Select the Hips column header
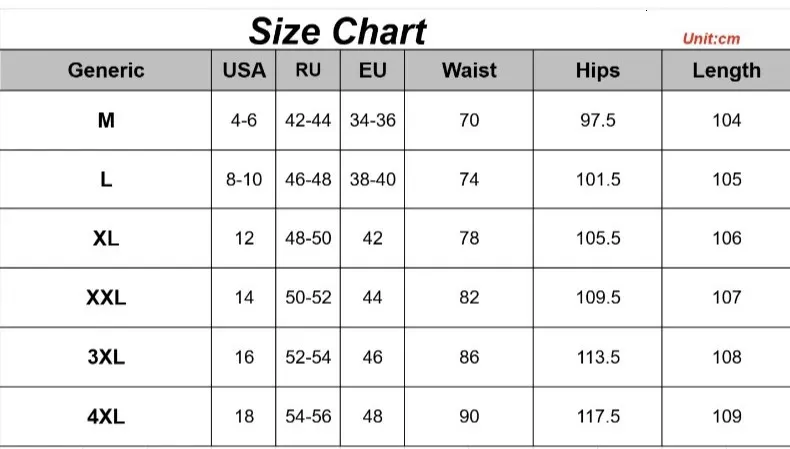Screen dimensions: 790x449 598,70
